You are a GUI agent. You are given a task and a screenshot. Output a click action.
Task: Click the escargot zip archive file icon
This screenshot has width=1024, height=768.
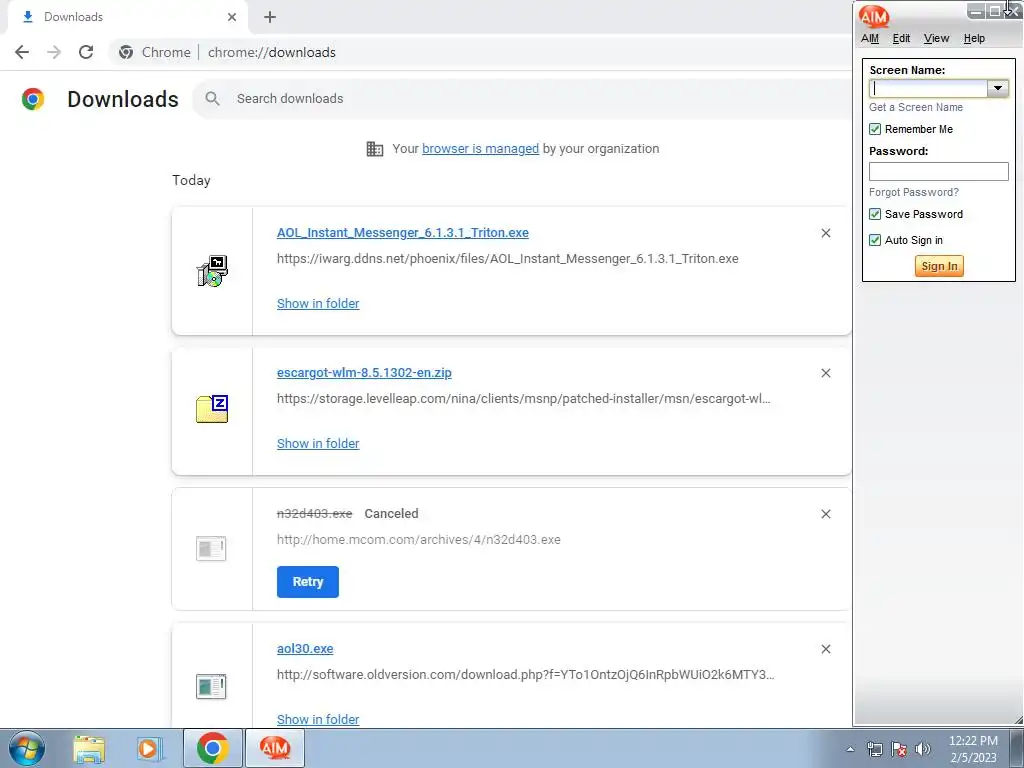(212, 409)
